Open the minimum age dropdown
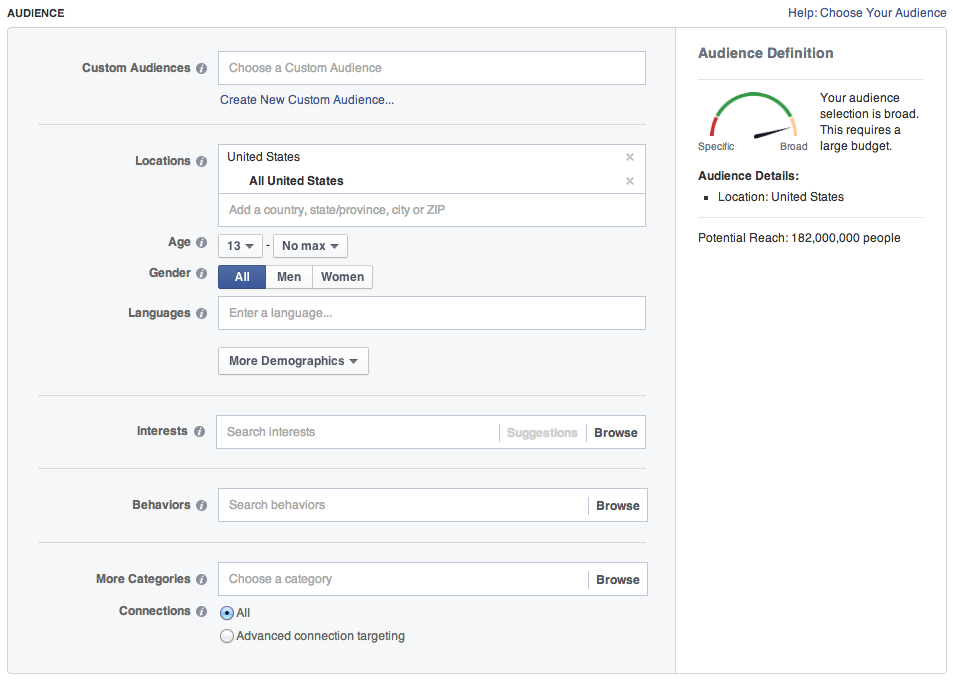Image resolution: width=953 pixels, height=680 pixels. click(x=240, y=245)
